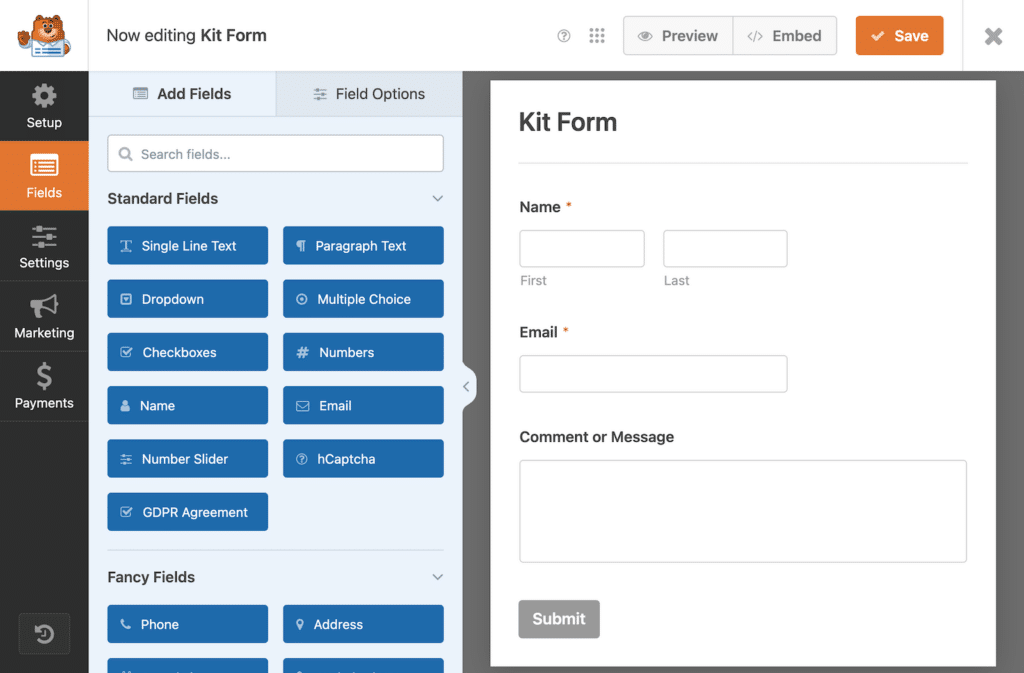Viewport: 1024px width, 673px height.
Task: Click the revision history icon at bottom left
Action: 44,633
